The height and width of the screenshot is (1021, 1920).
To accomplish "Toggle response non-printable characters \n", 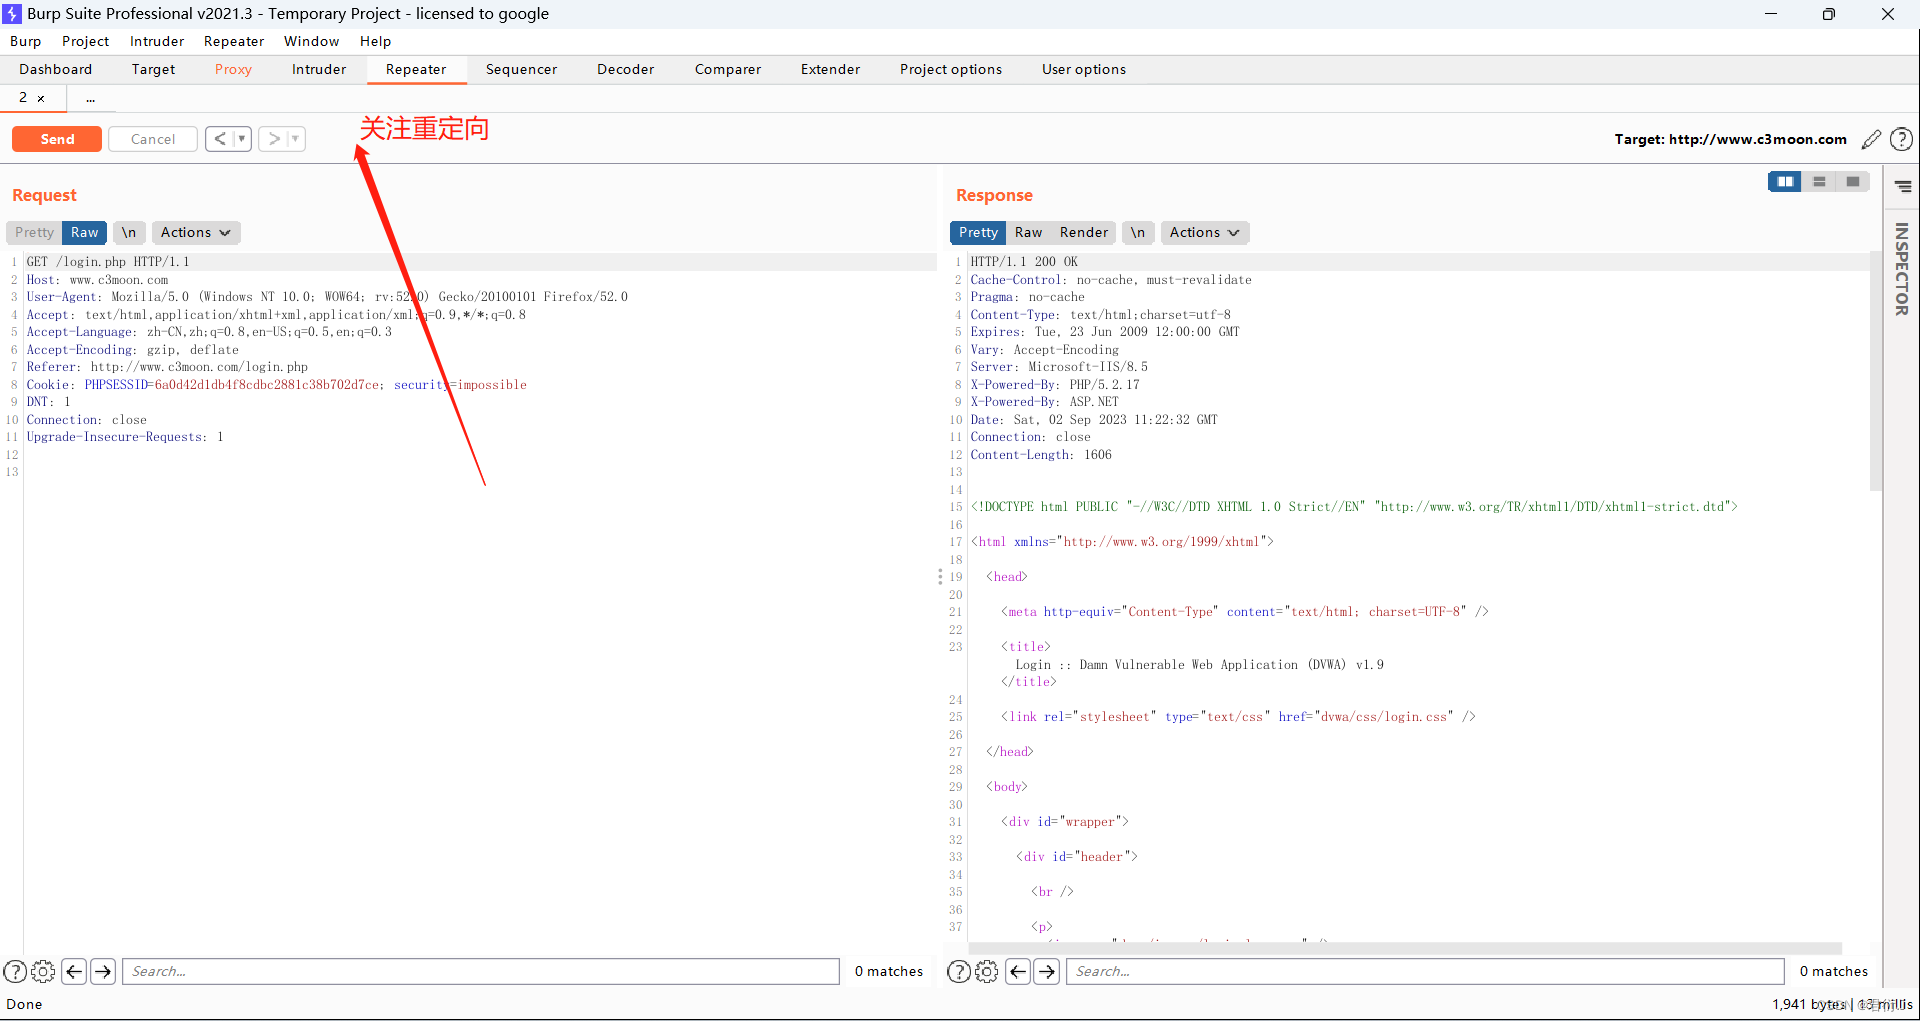I will (1138, 232).
